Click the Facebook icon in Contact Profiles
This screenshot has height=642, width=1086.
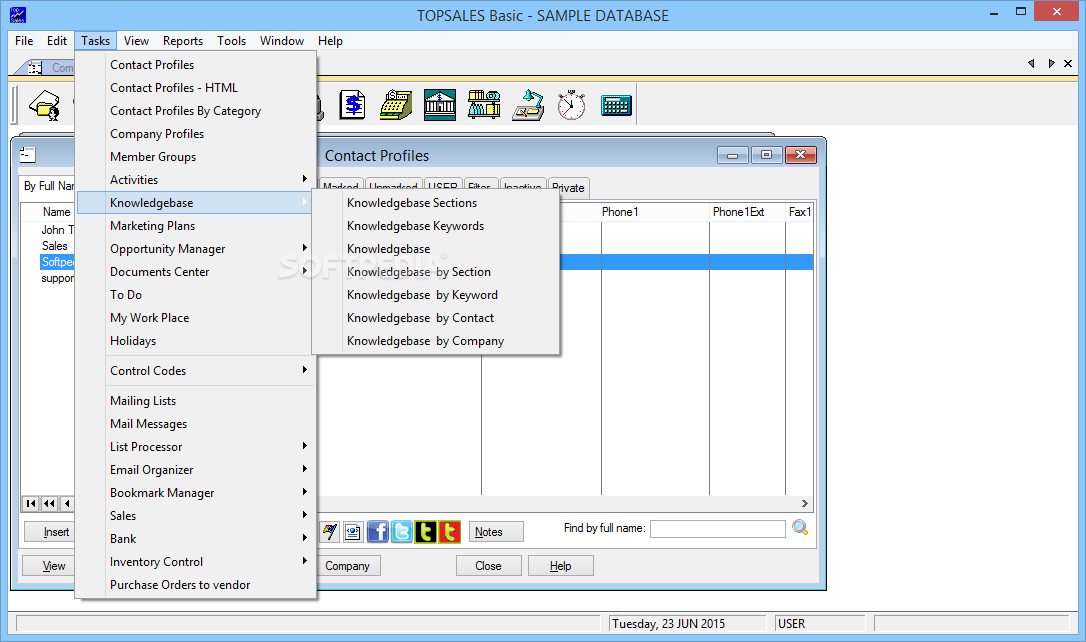pos(377,531)
